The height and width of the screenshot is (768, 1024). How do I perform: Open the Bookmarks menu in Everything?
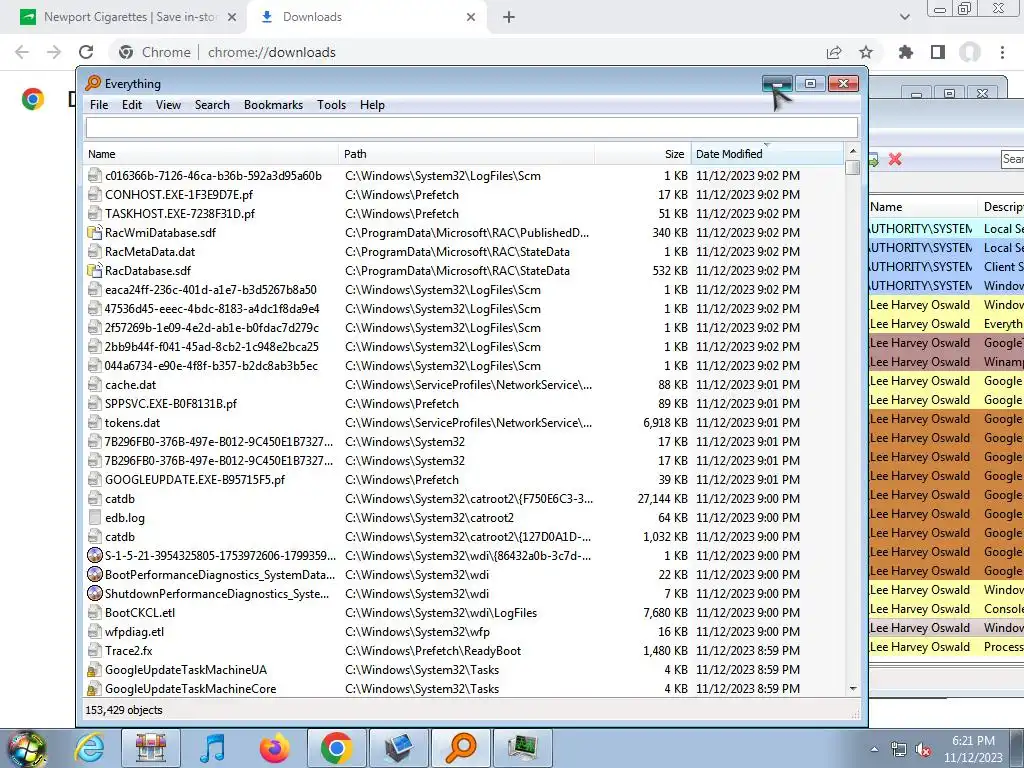pyautogui.click(x=274, y=104)
